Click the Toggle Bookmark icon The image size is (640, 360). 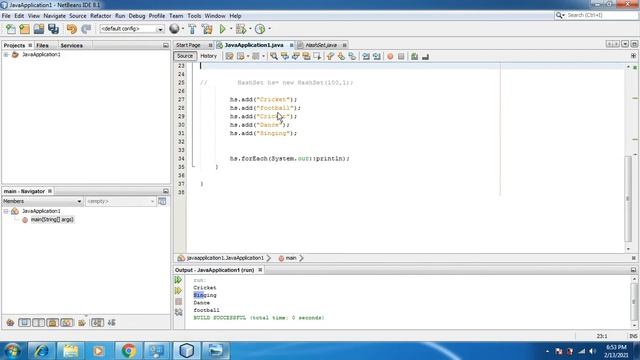pyautogui.click(x=352, y=56)
